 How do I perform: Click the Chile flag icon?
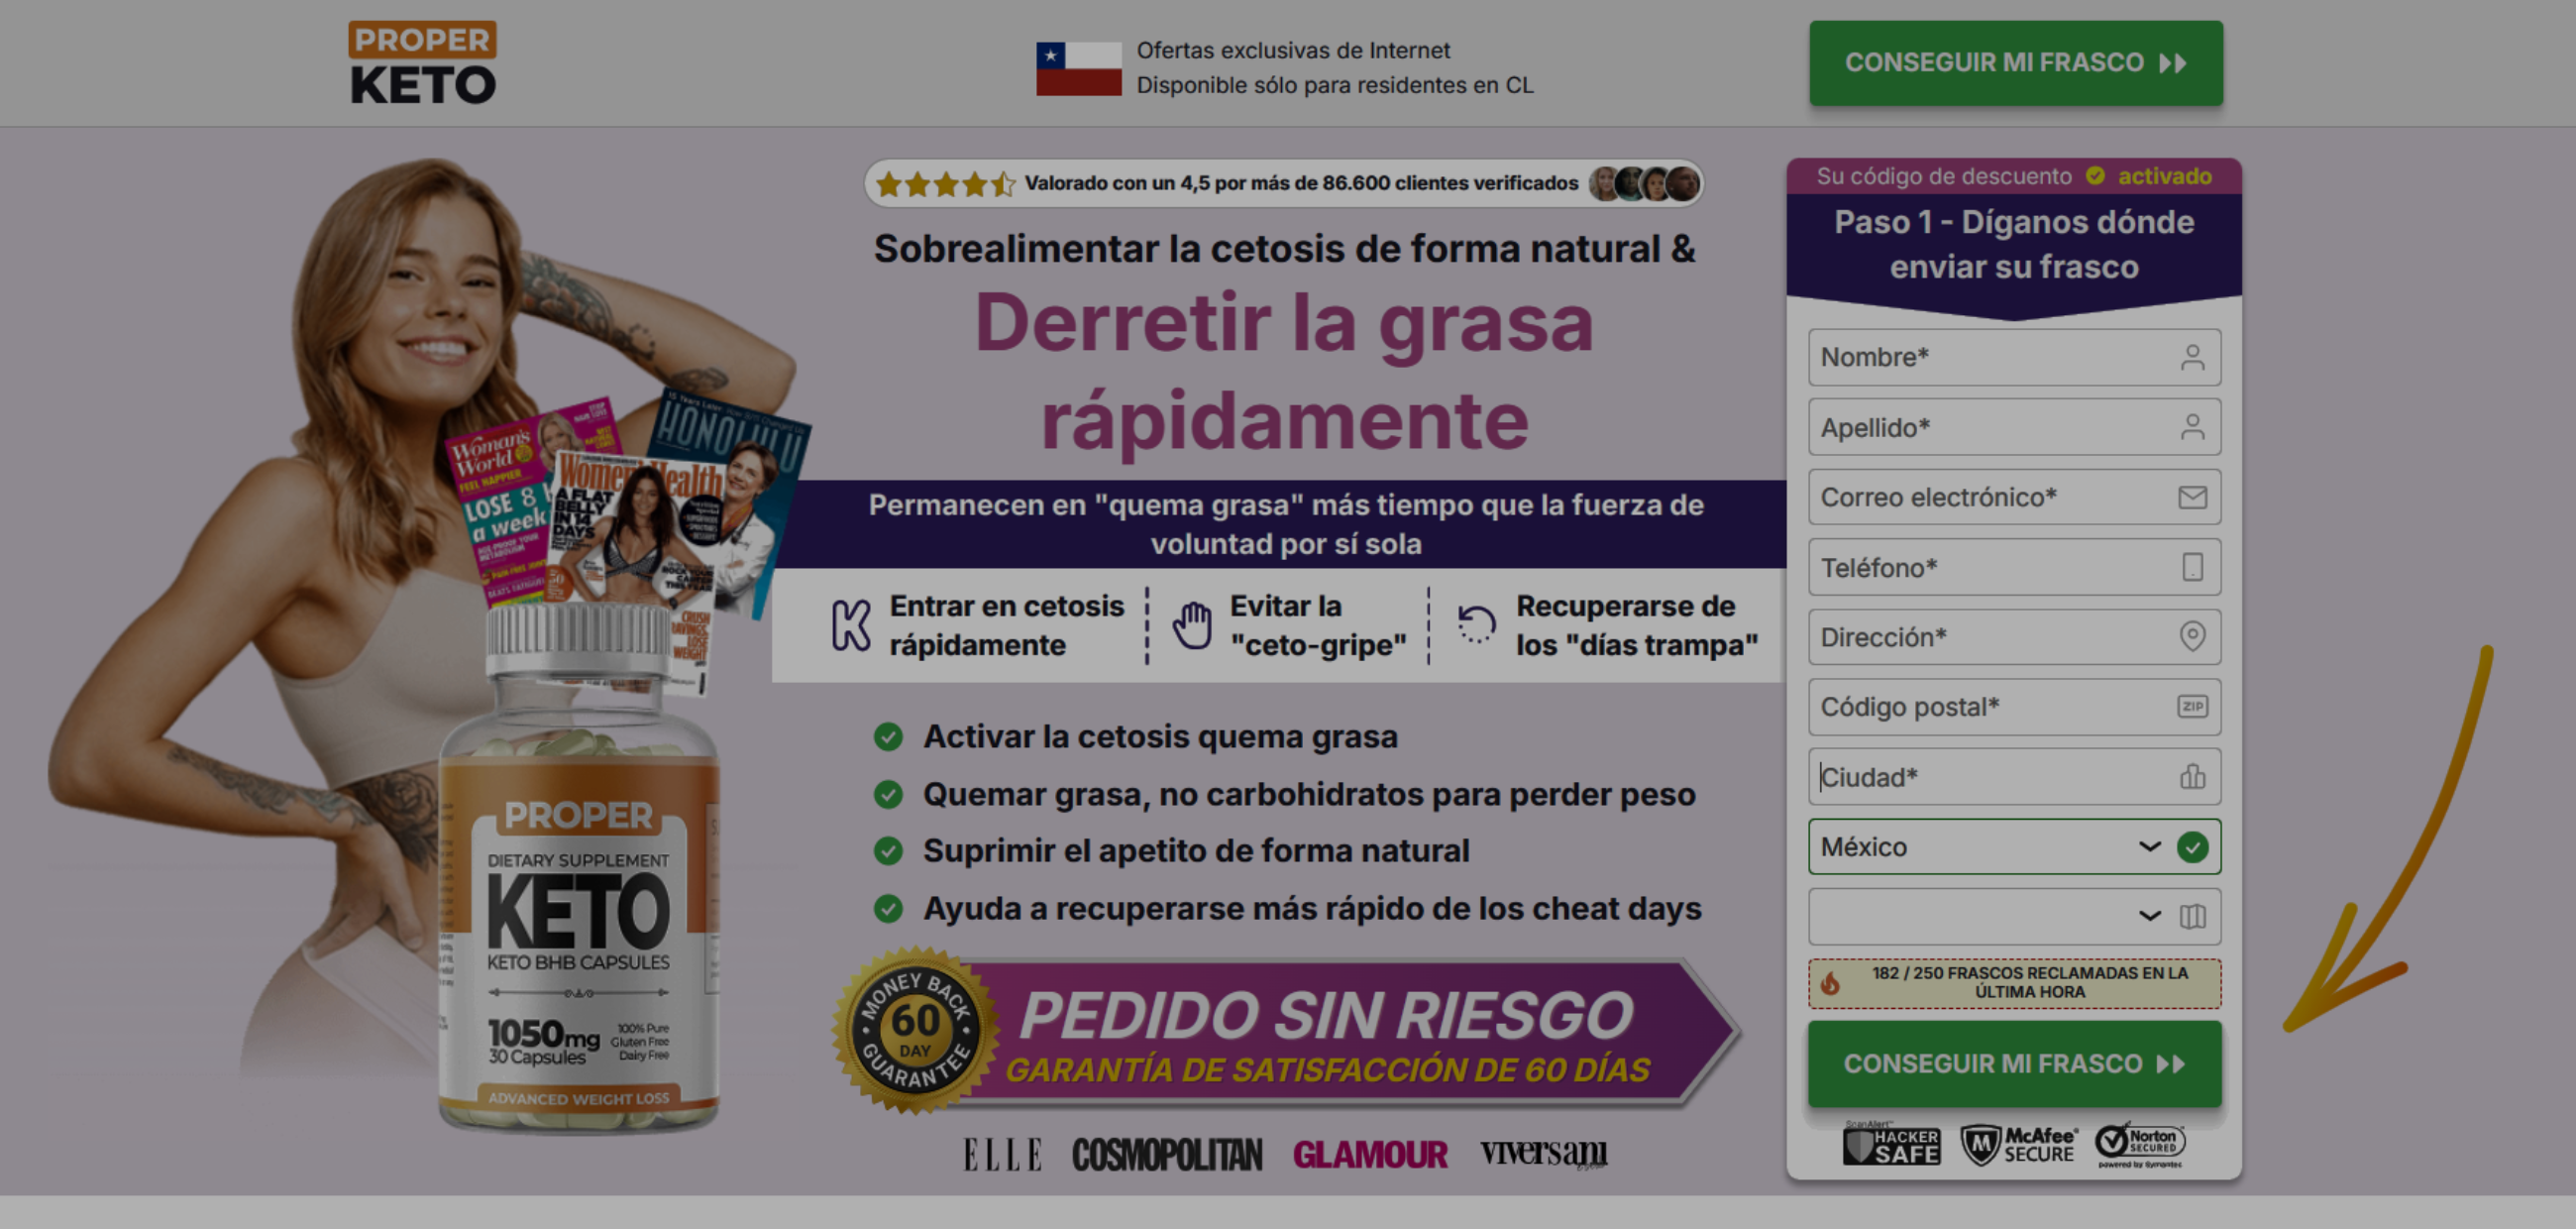(x=1078, y=68)
